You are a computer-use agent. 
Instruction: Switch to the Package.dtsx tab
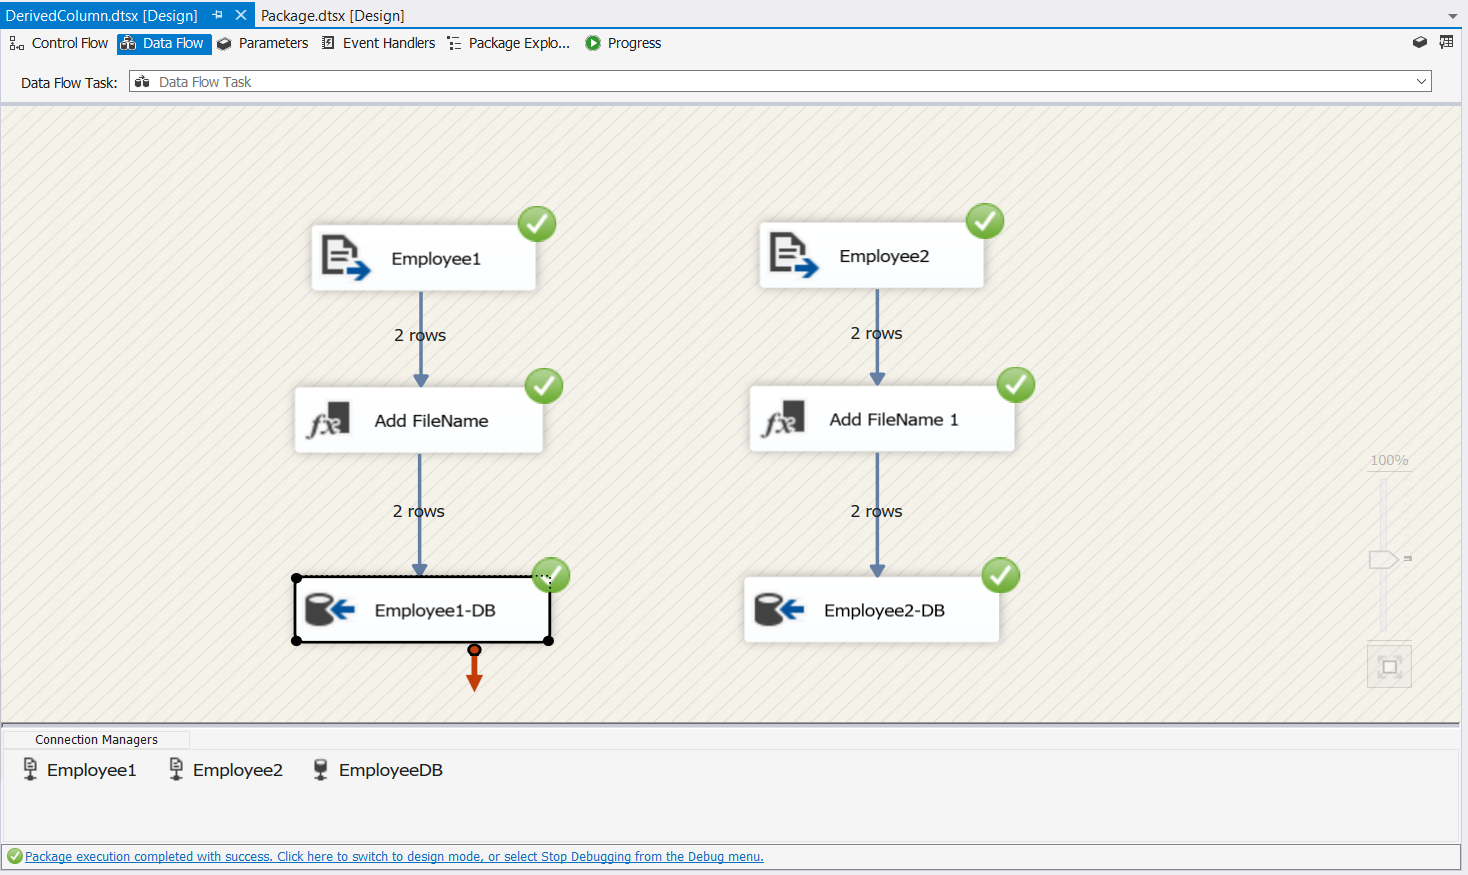pos(330,15)
